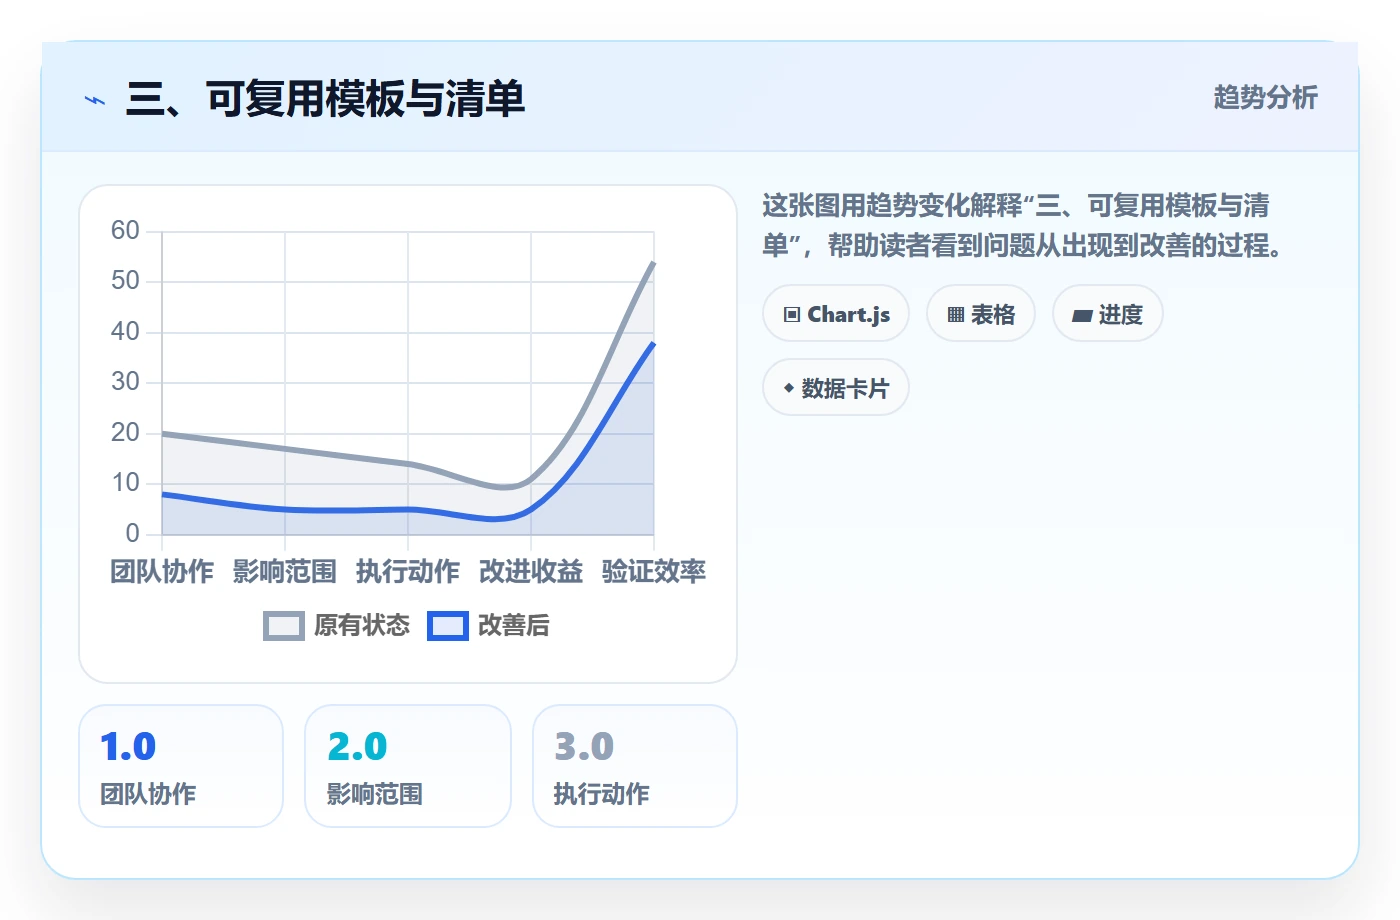Click the 影响范围 x-axis label
The height and width of the screenshot is (920, 1400).
[285, 572]
